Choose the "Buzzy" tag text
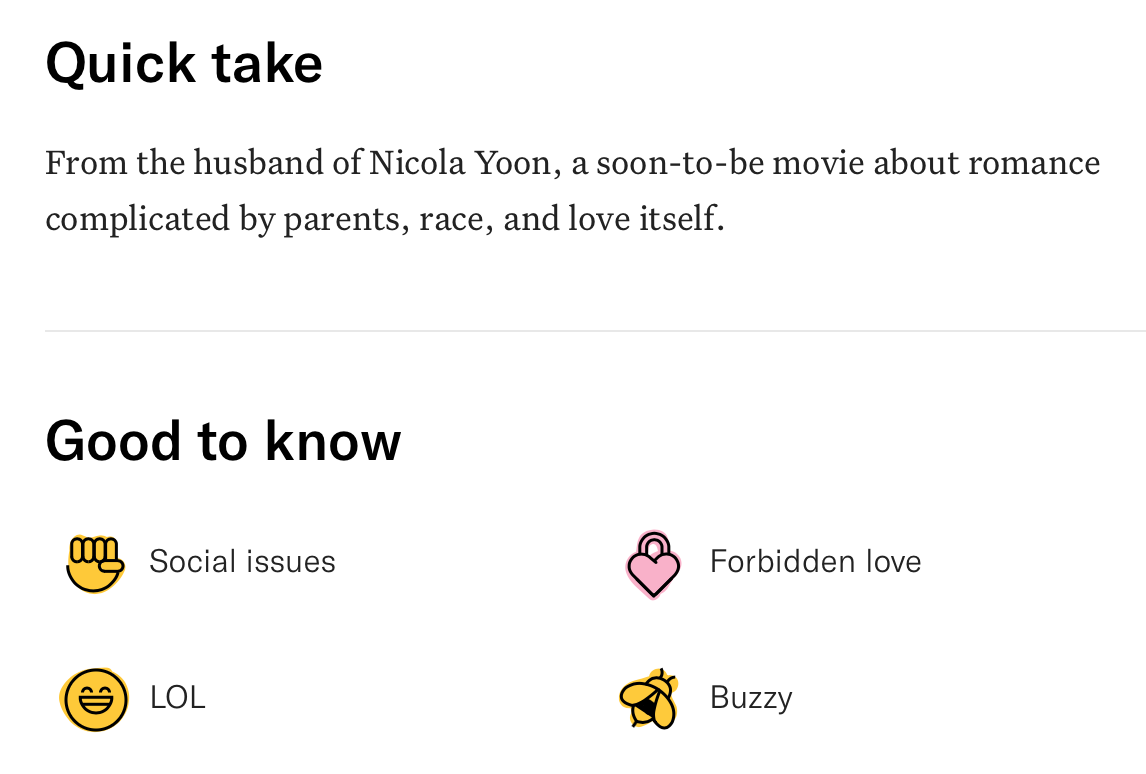This screenshot has width=1146, height=774. coord(751,698)
